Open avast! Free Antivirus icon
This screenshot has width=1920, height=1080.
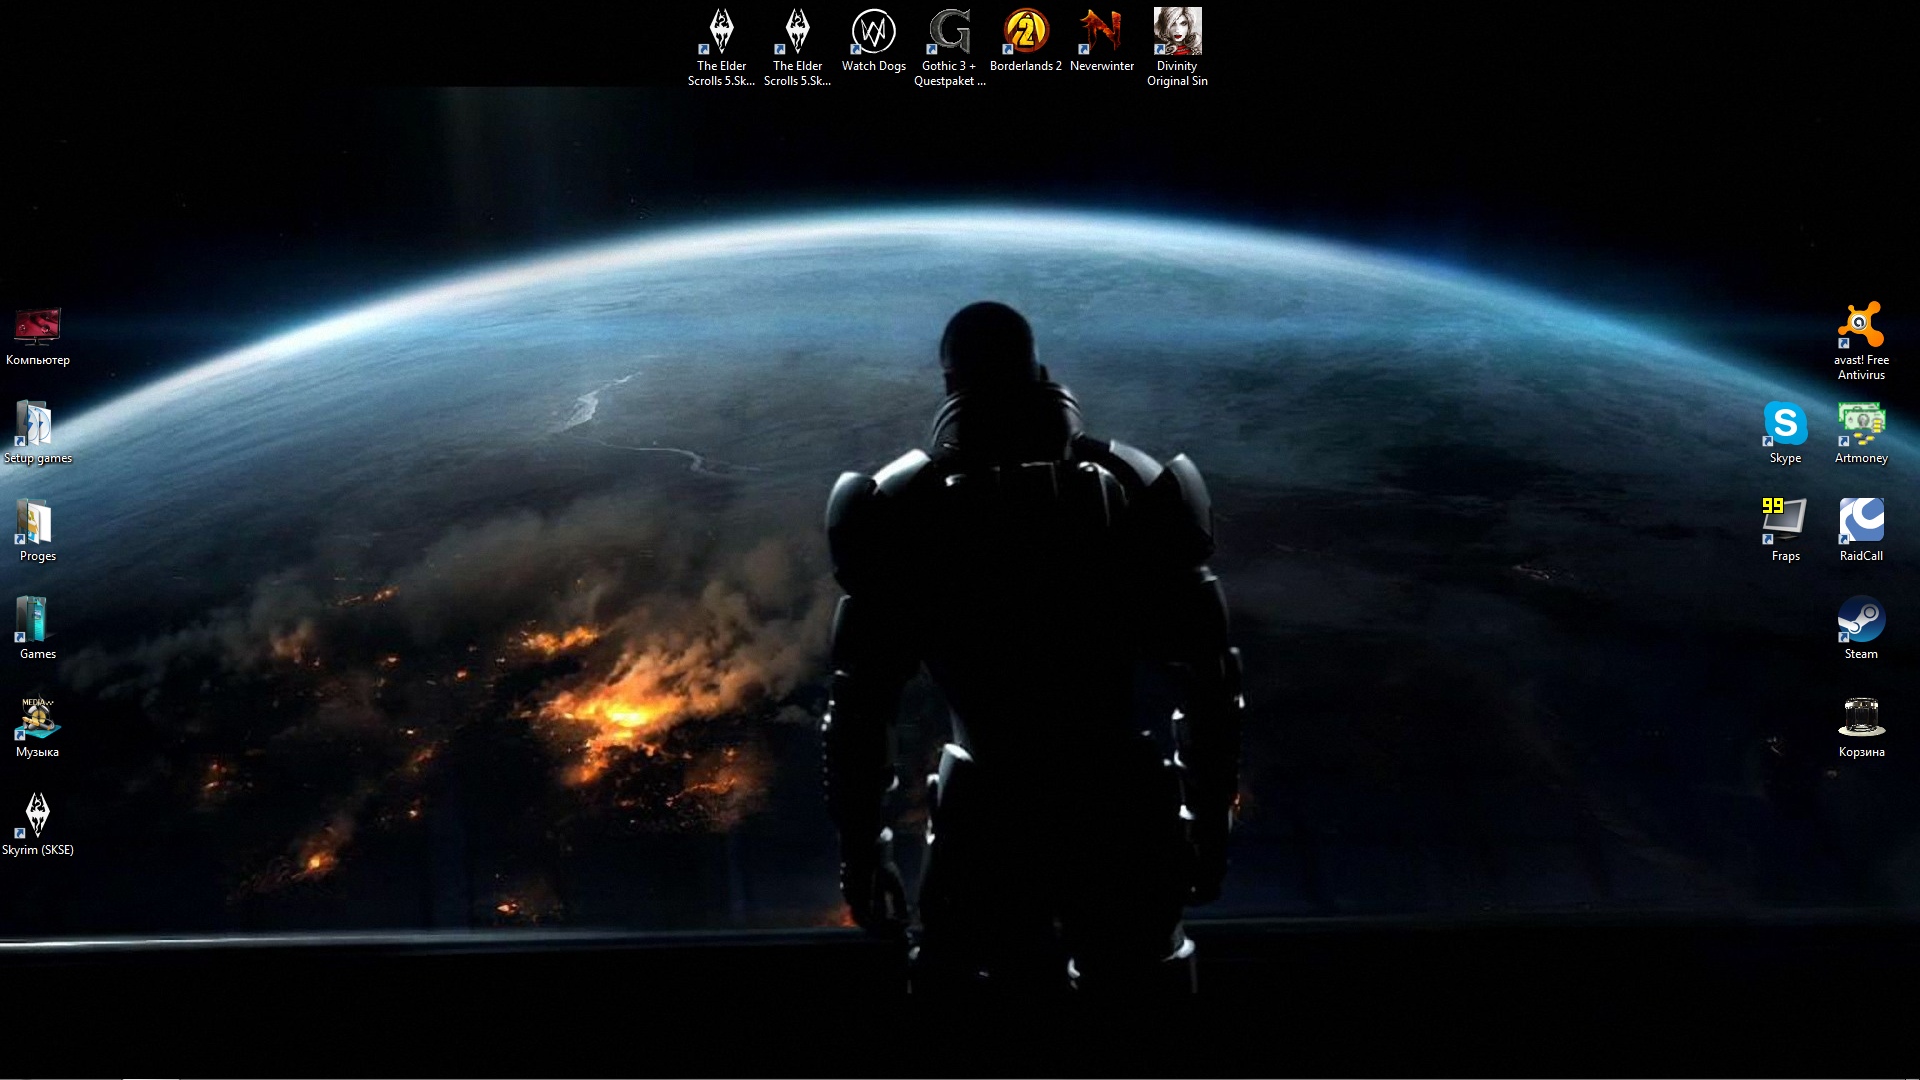(1862, 341)
